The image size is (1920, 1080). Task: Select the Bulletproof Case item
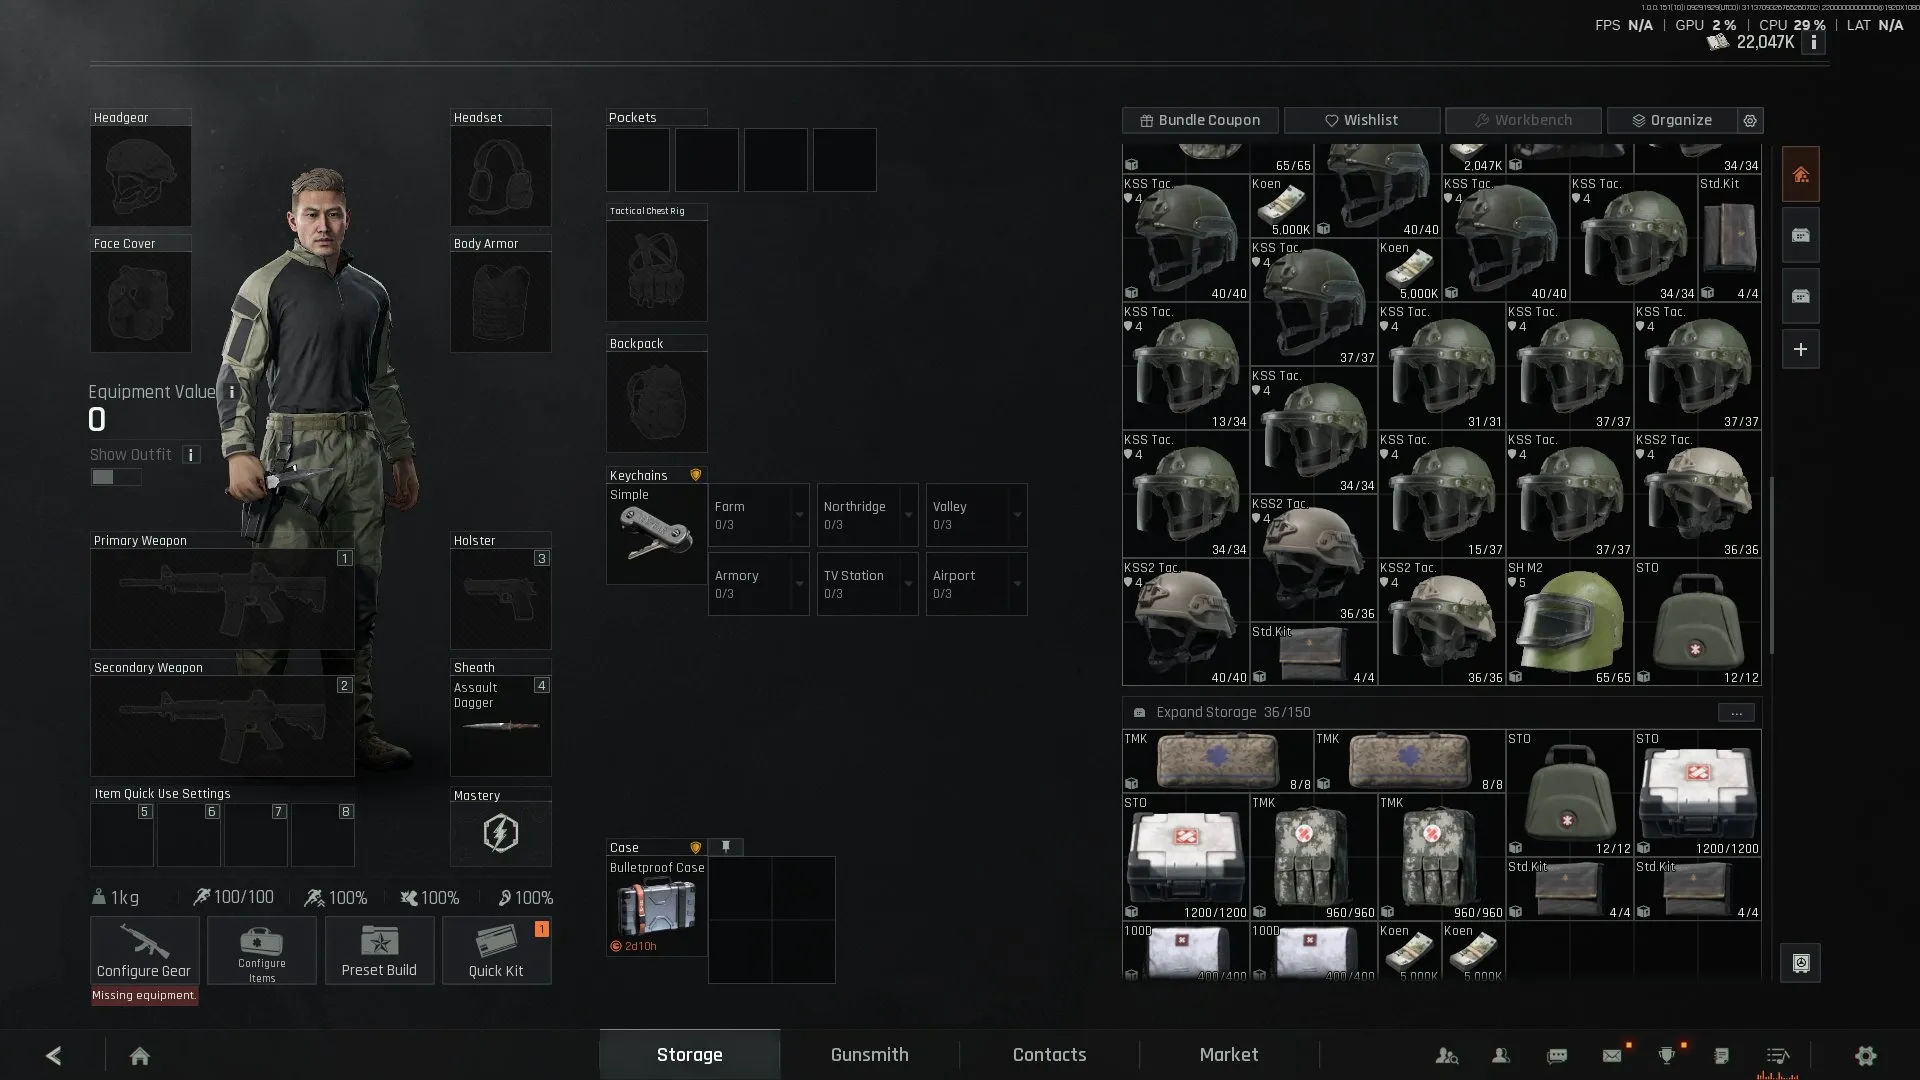pos(657,906)
